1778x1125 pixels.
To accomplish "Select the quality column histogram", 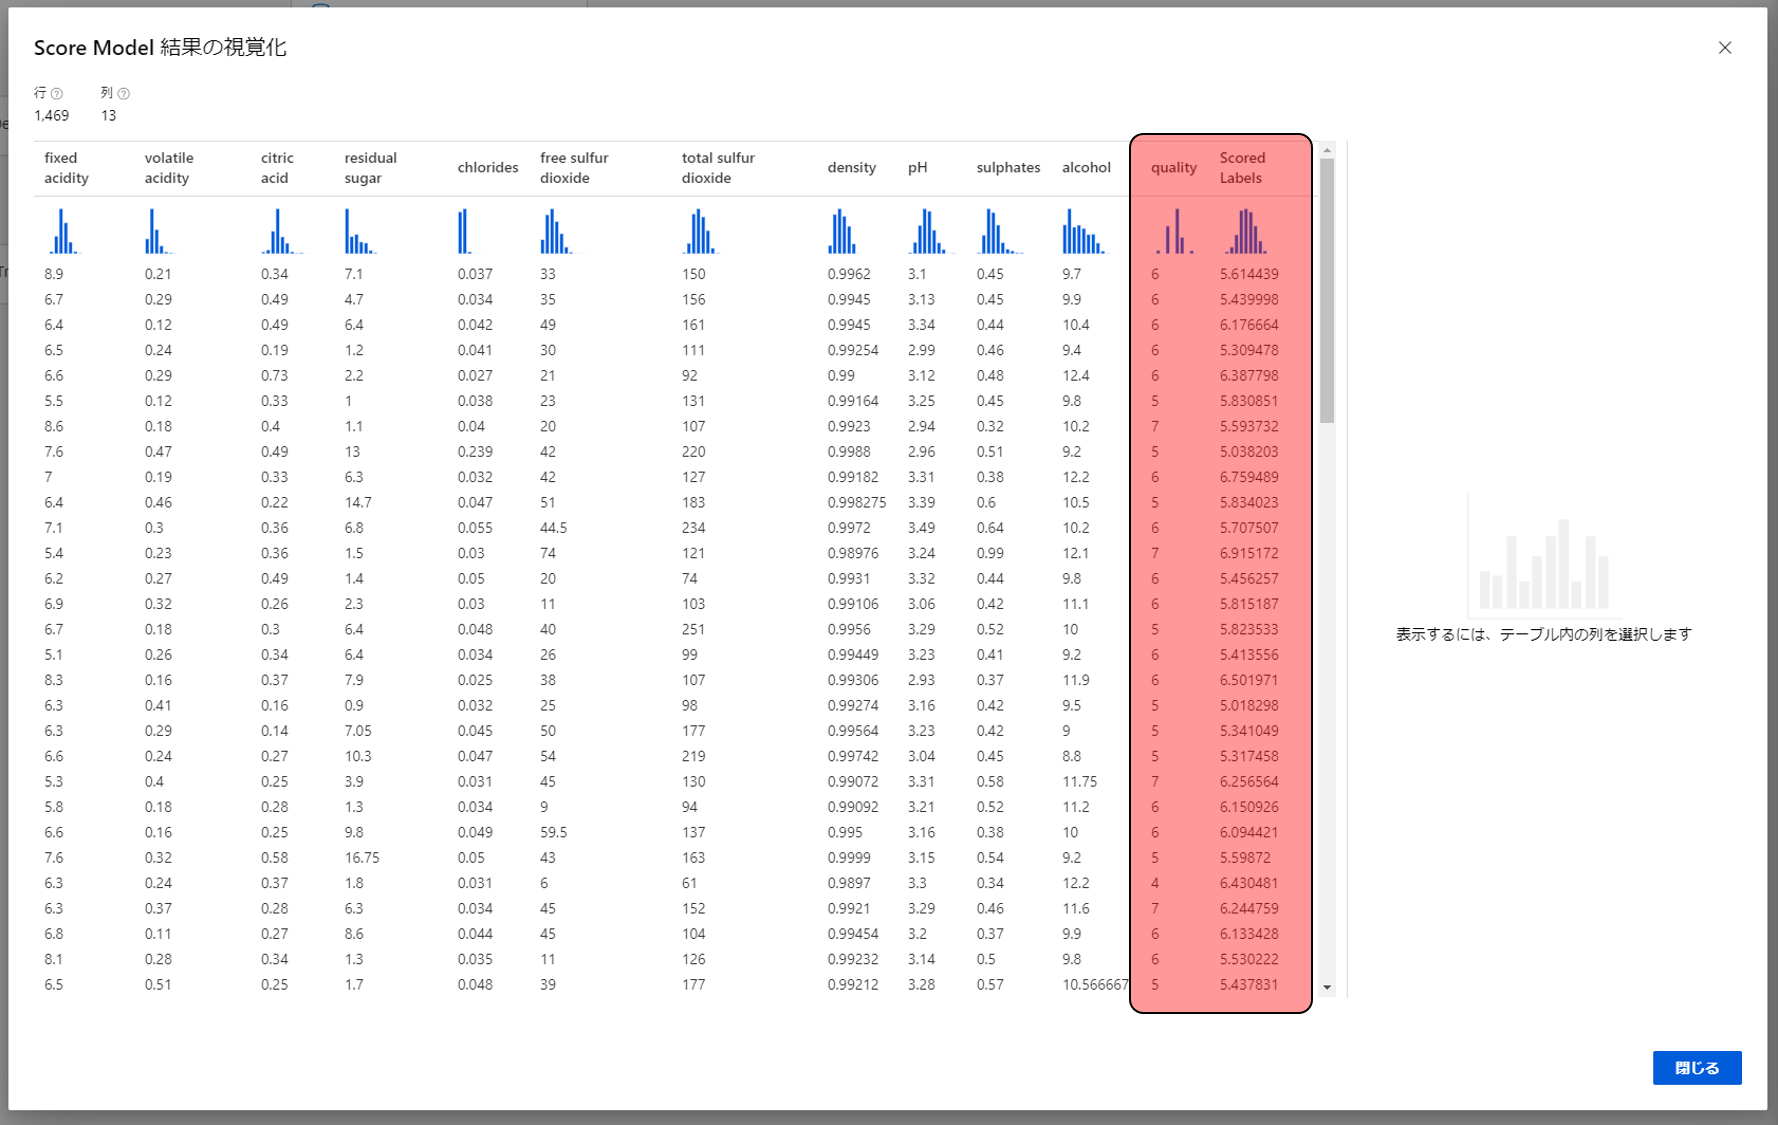I will 1174,232.
